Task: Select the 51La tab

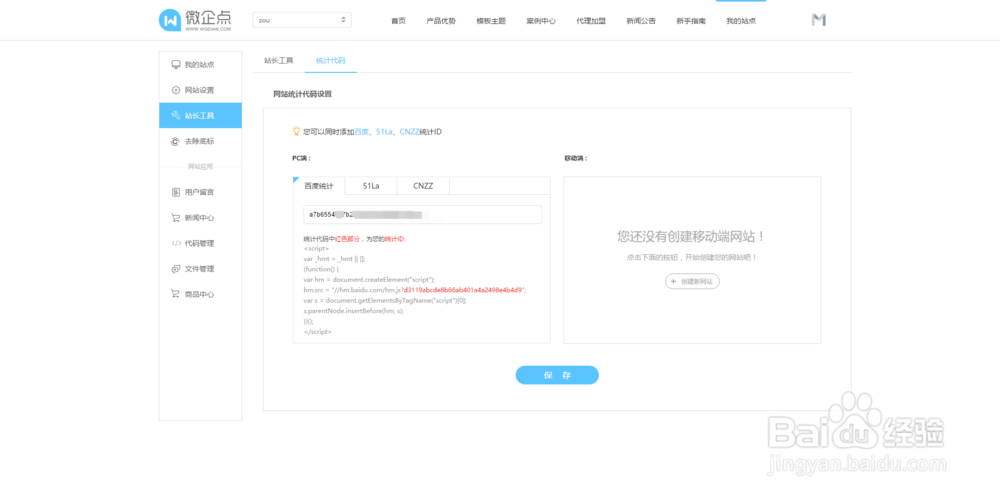Action: [371, 186]
